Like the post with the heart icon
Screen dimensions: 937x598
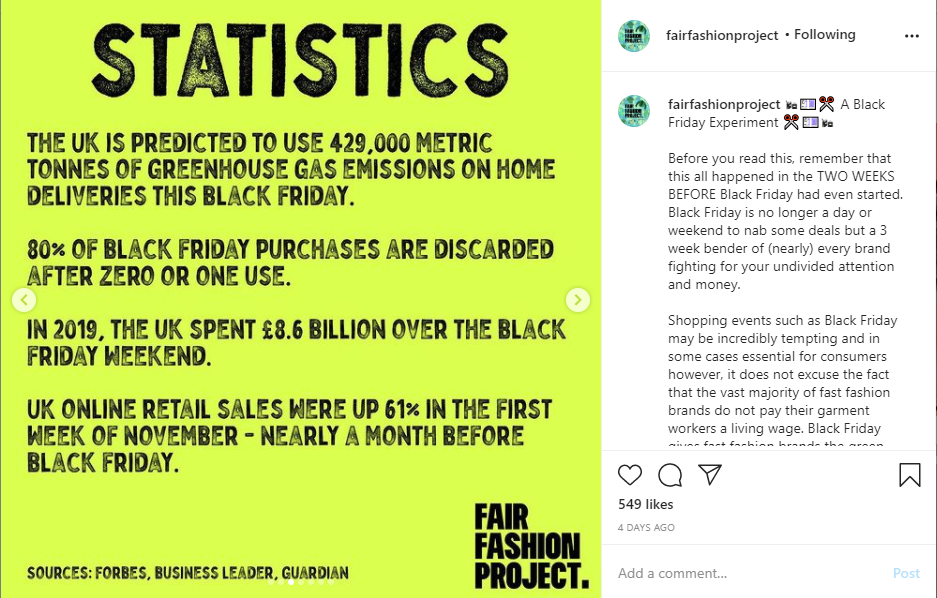point(630,475)
